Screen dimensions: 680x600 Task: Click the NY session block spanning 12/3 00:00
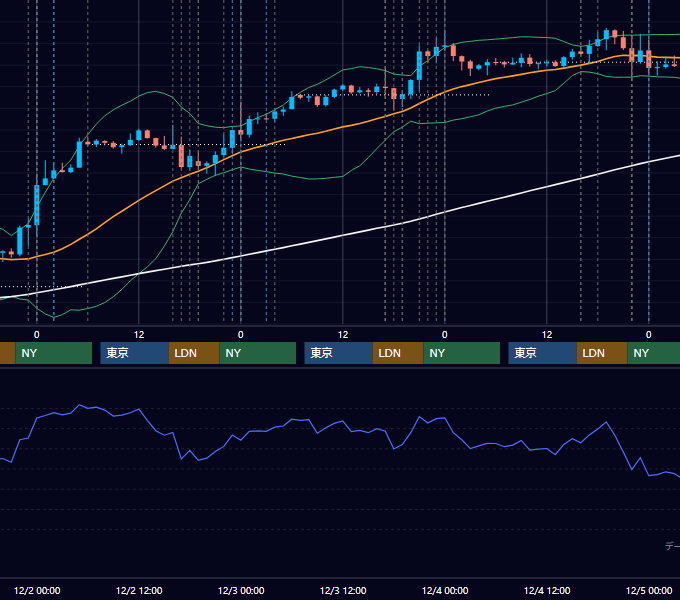258,353
